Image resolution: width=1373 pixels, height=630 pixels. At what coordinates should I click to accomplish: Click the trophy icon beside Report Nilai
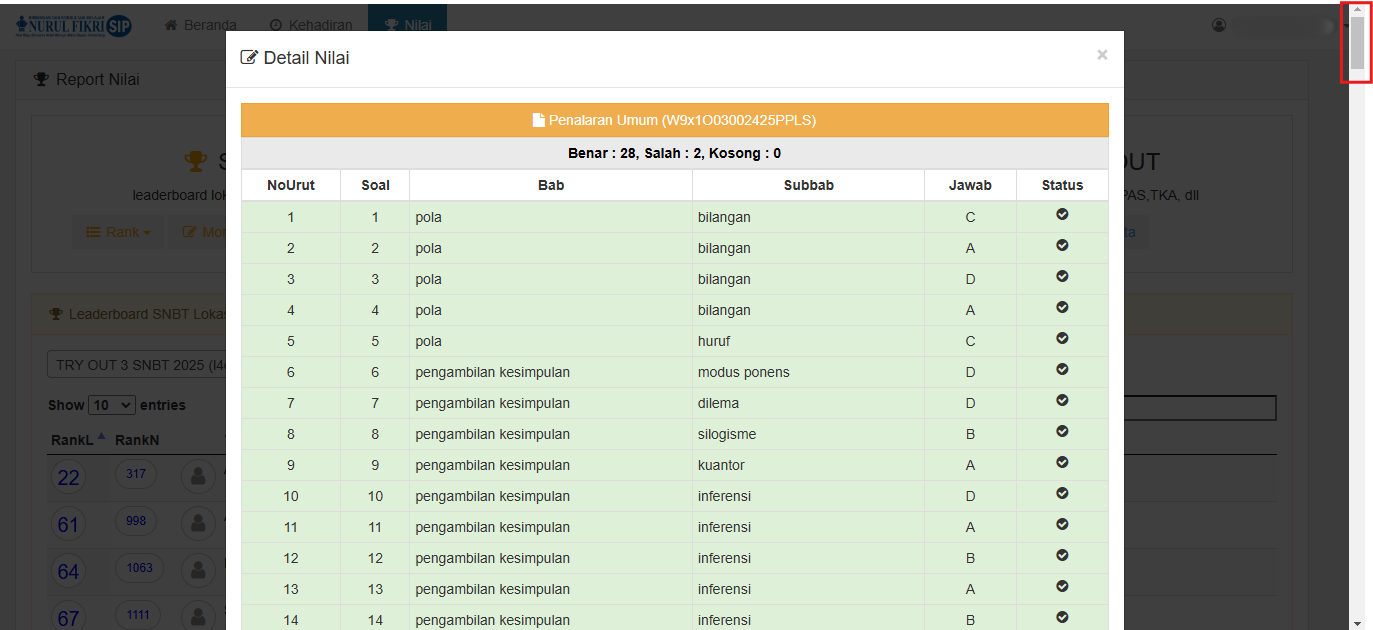41,79
